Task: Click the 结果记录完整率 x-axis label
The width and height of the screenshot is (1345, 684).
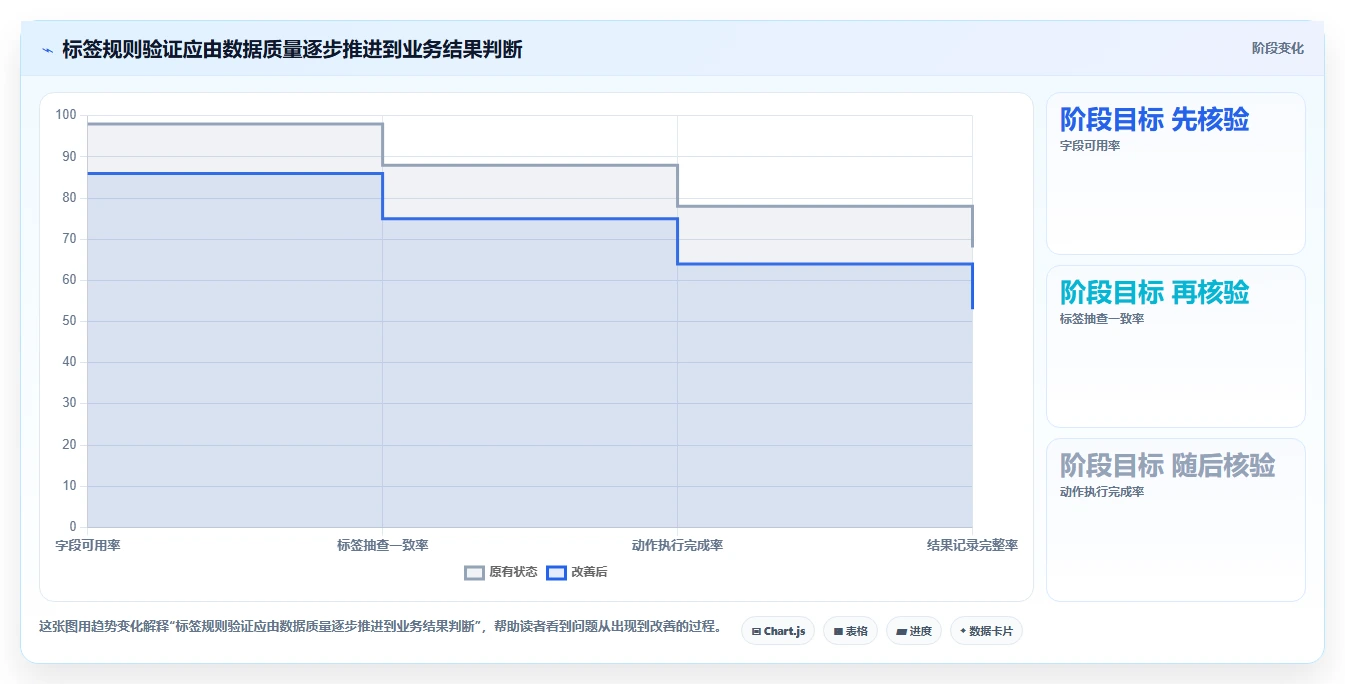Action: pyautogui.click(x=972, y=545)
